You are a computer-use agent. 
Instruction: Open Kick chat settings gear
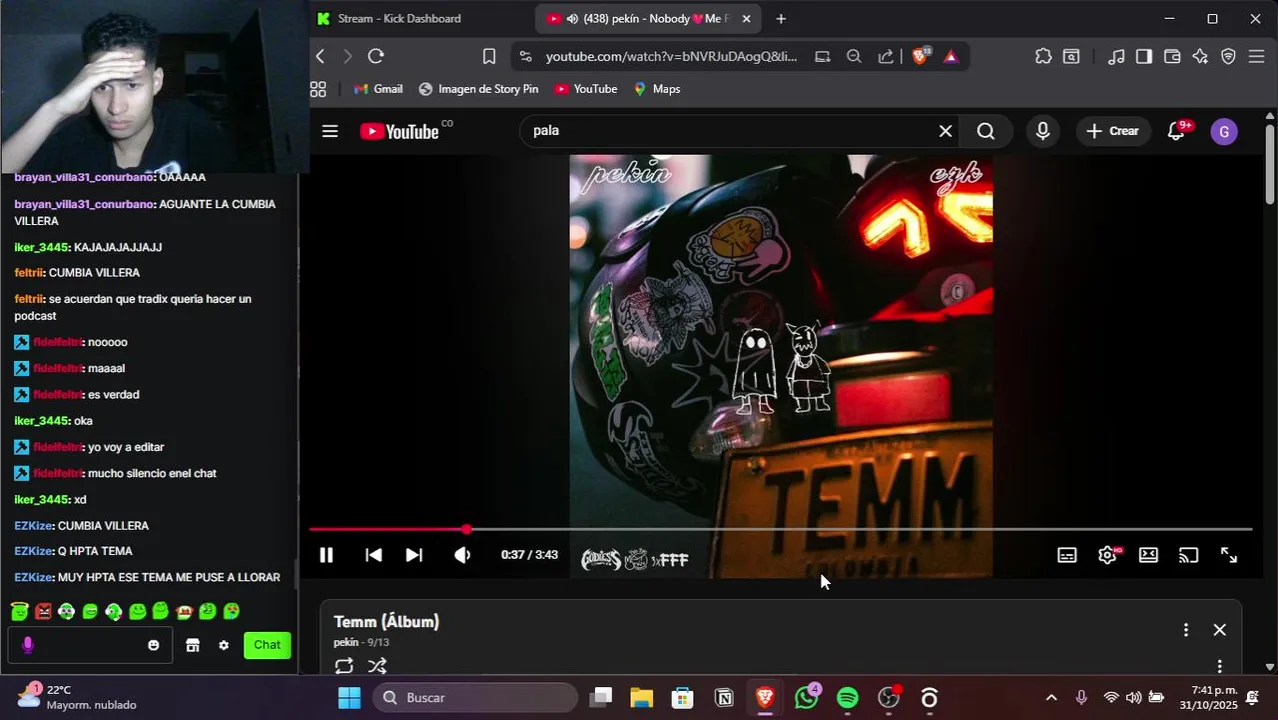pos(224,645)
